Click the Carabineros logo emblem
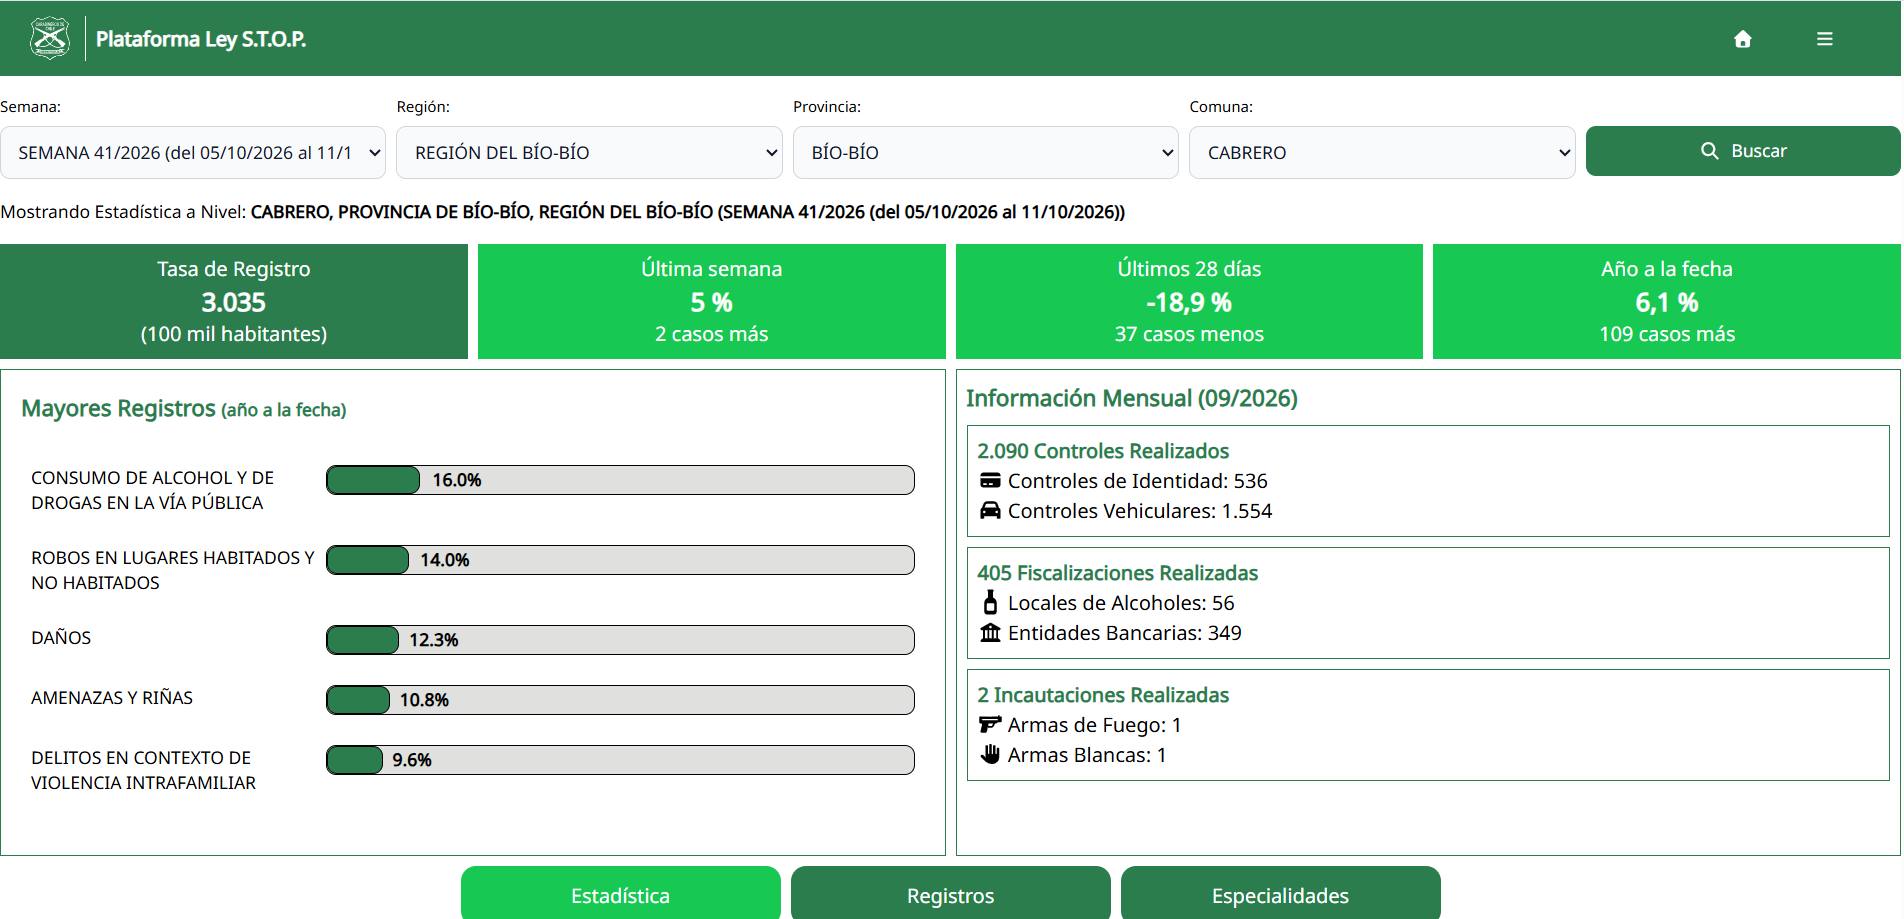Screen dimensions: 1904x919 50,39
